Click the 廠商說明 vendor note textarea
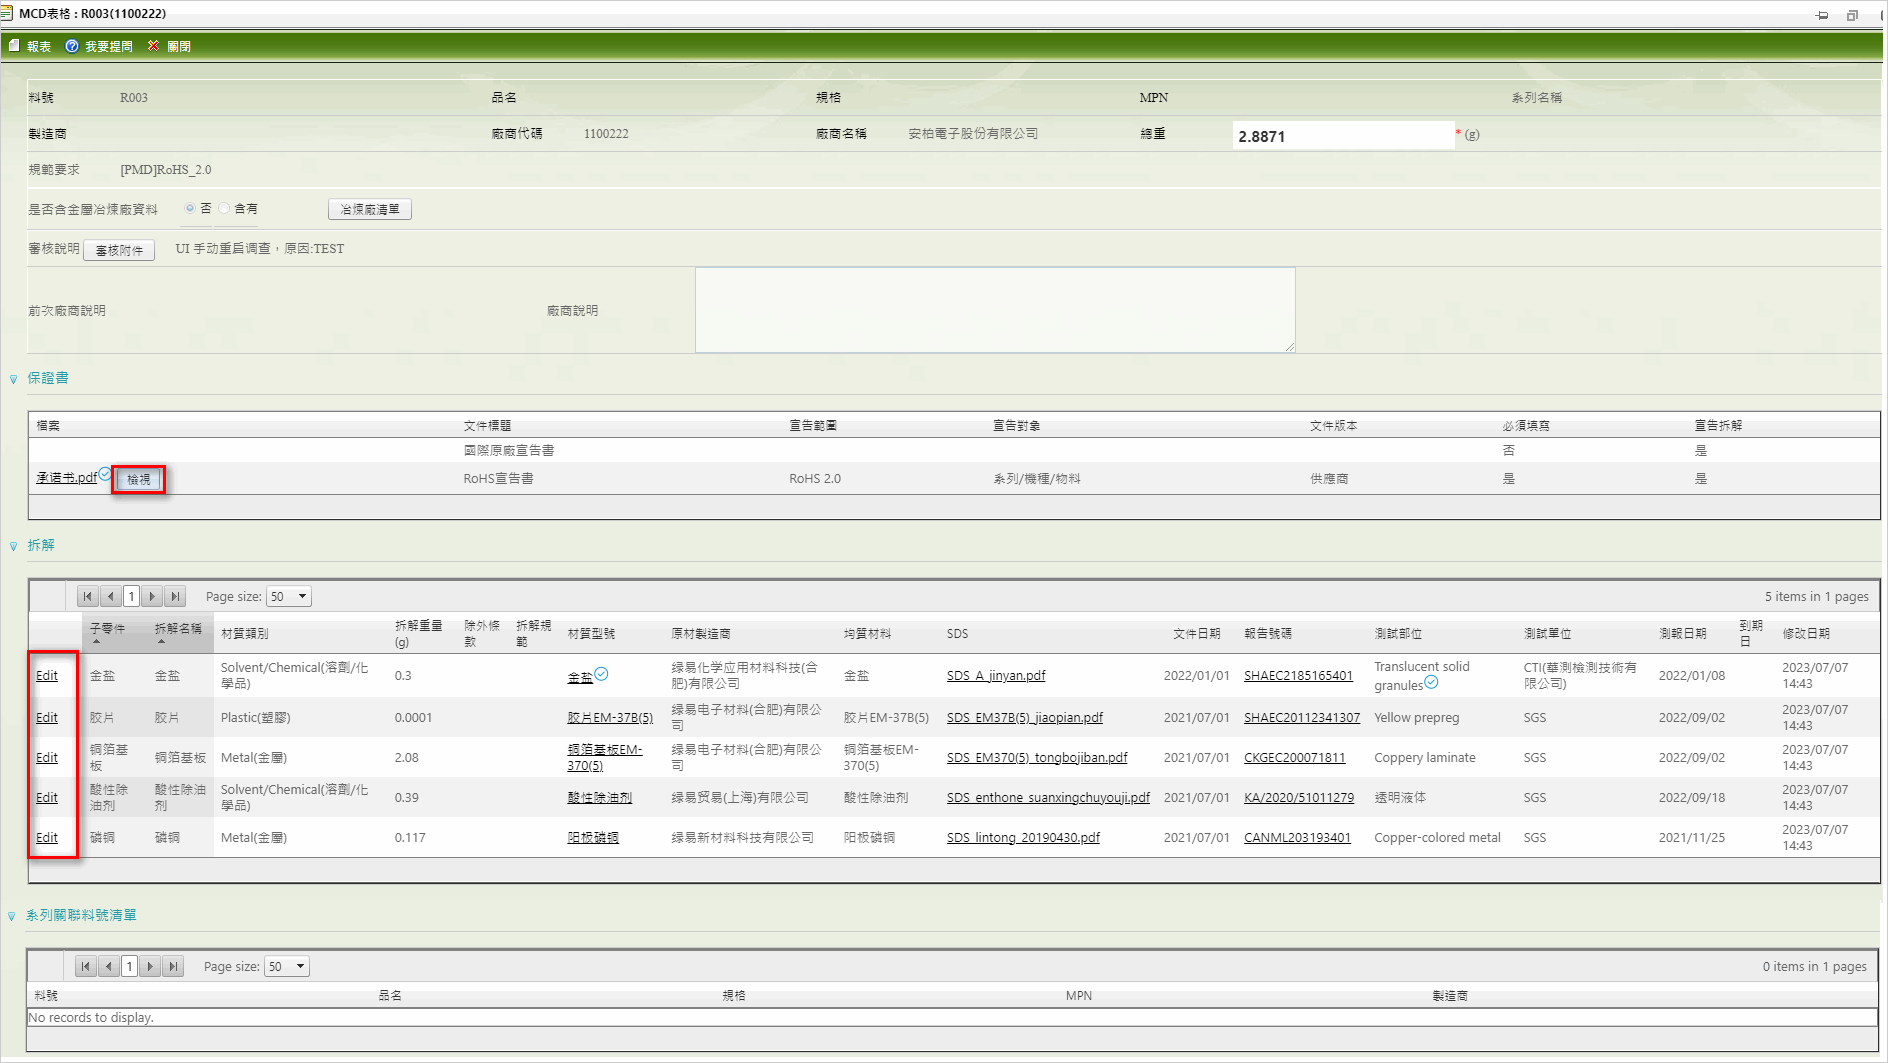The width and height of the screenshot is (1888, 1063). pyautogui.click(x=995, y=310)
